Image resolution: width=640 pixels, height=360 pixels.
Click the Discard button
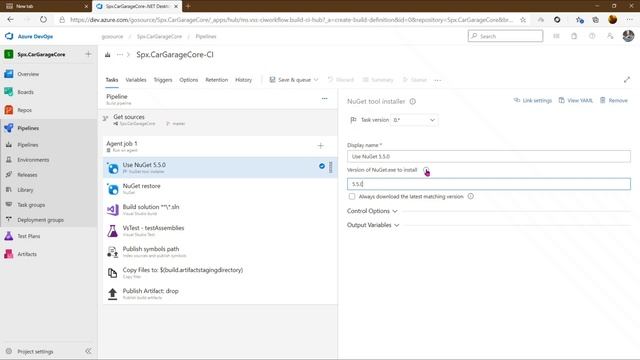pyautogui.click(x=341, y=80)
